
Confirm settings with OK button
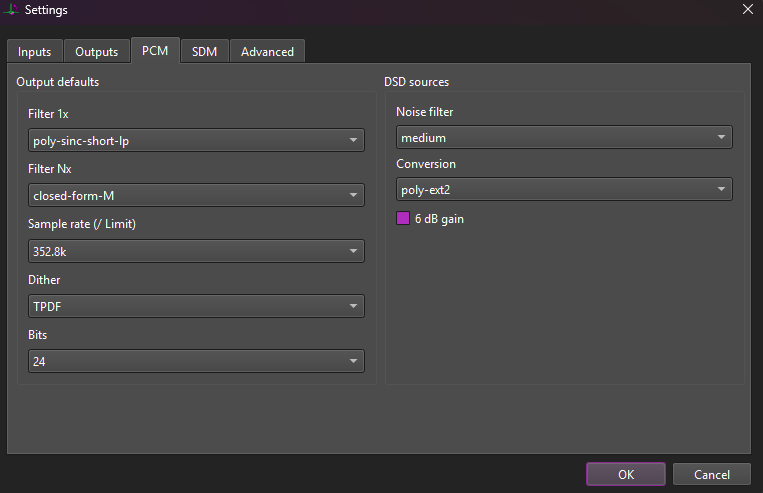[626, 475]
